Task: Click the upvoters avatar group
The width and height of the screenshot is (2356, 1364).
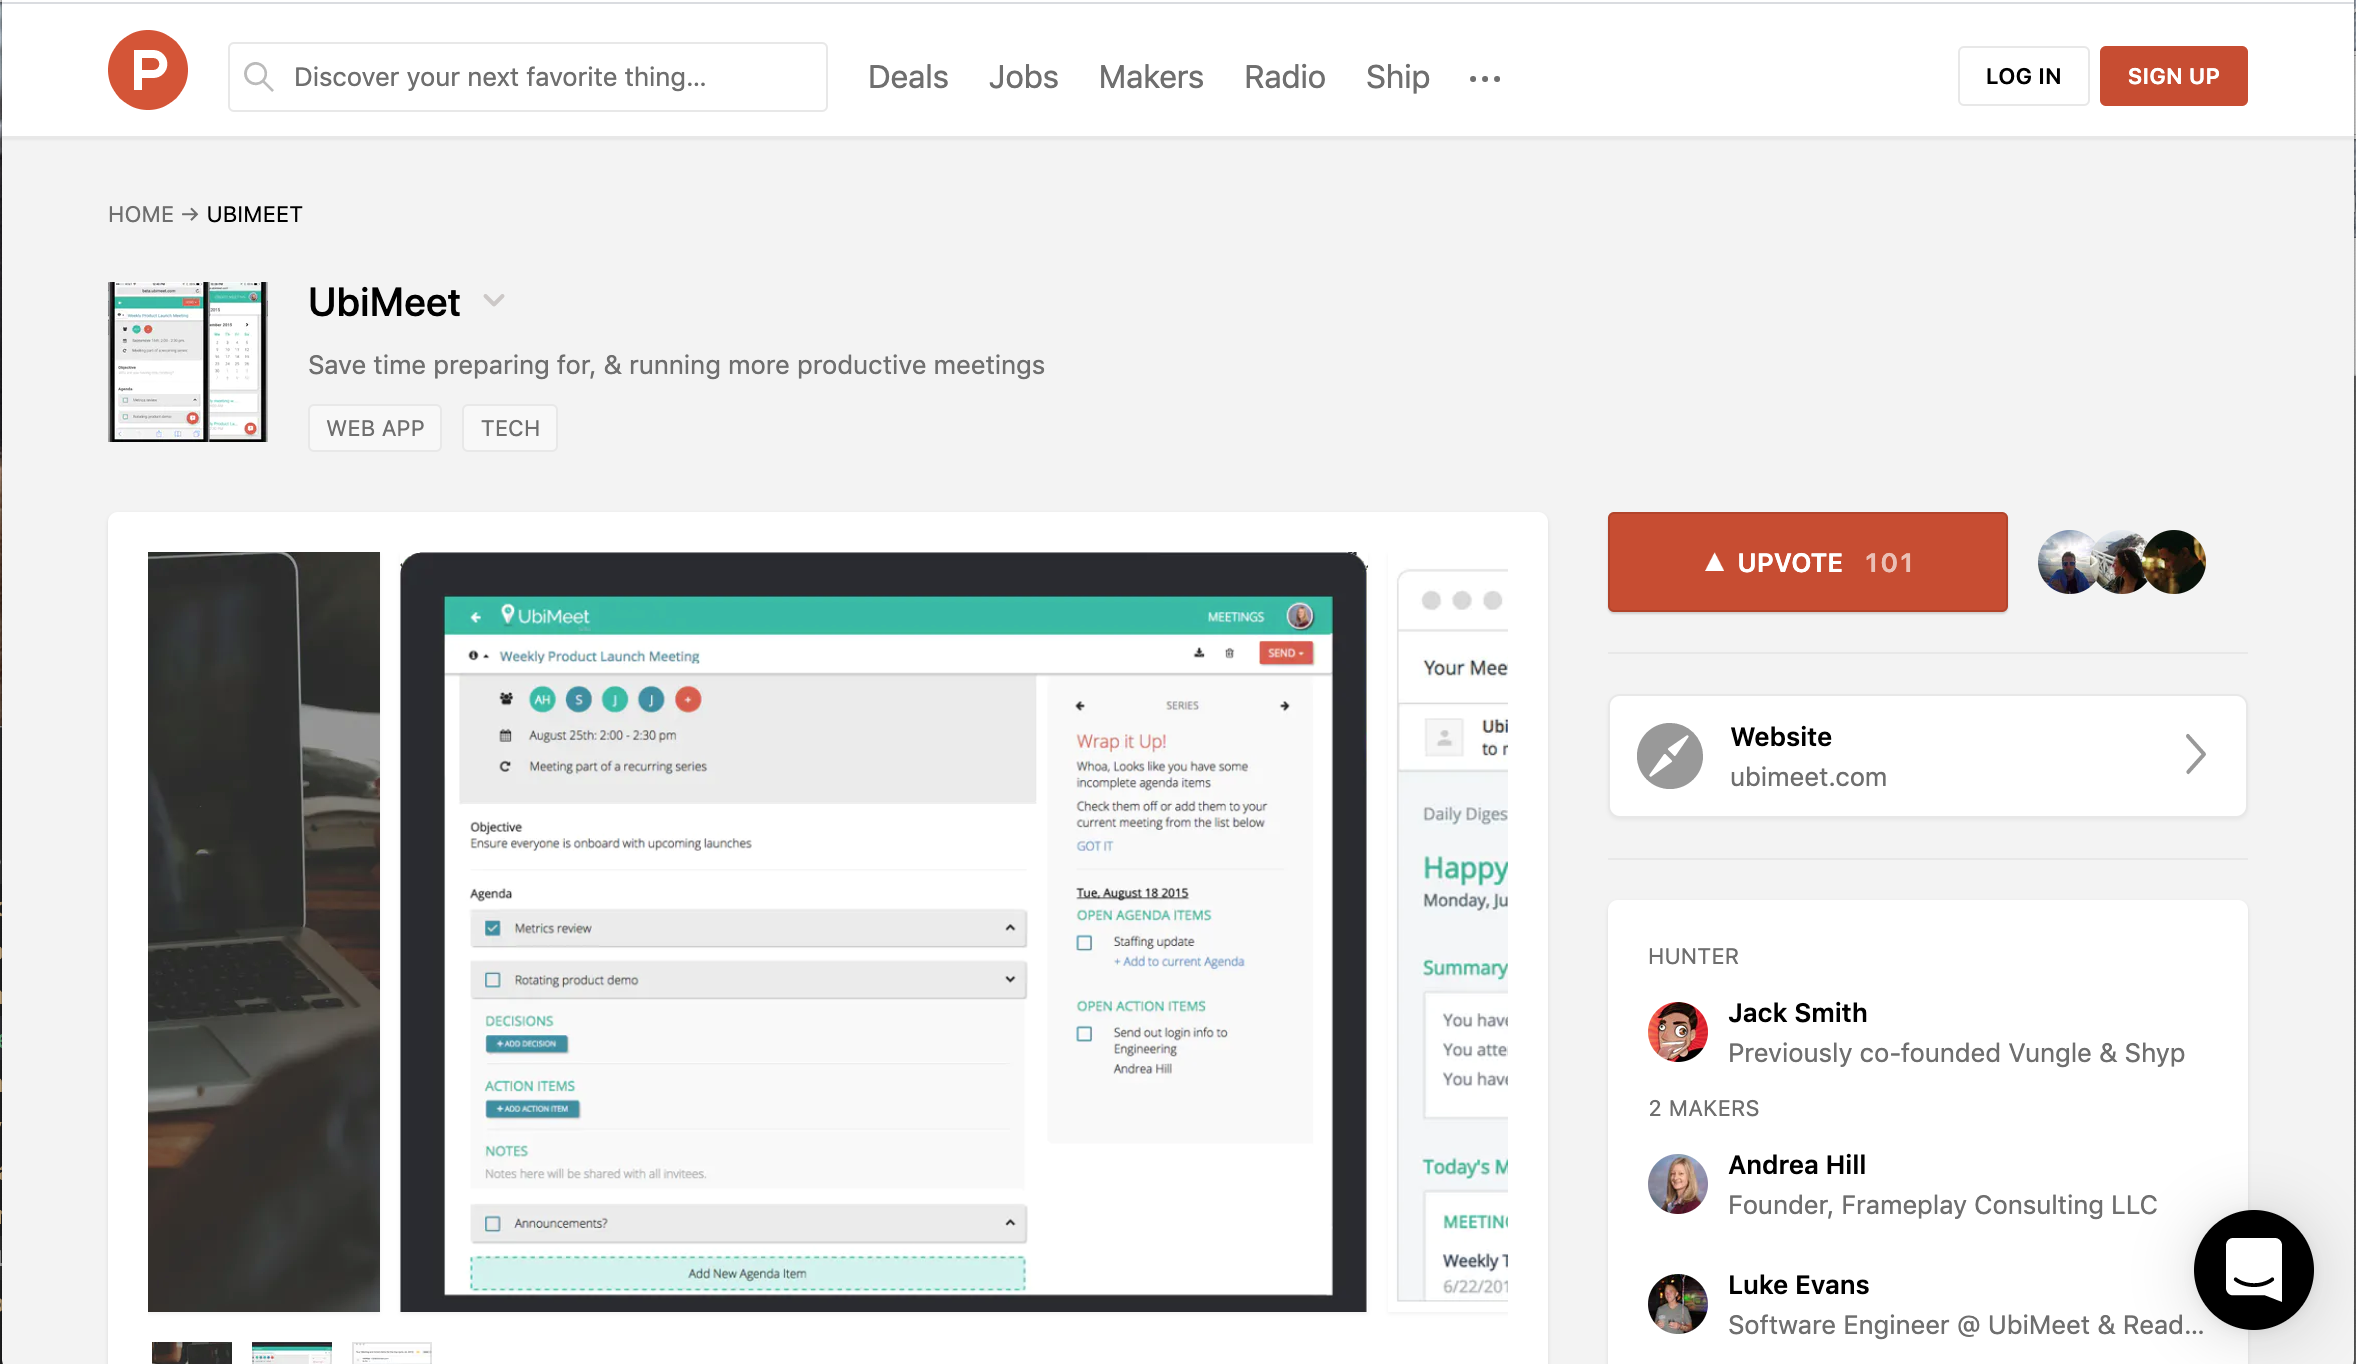Action: [2121, 562]
